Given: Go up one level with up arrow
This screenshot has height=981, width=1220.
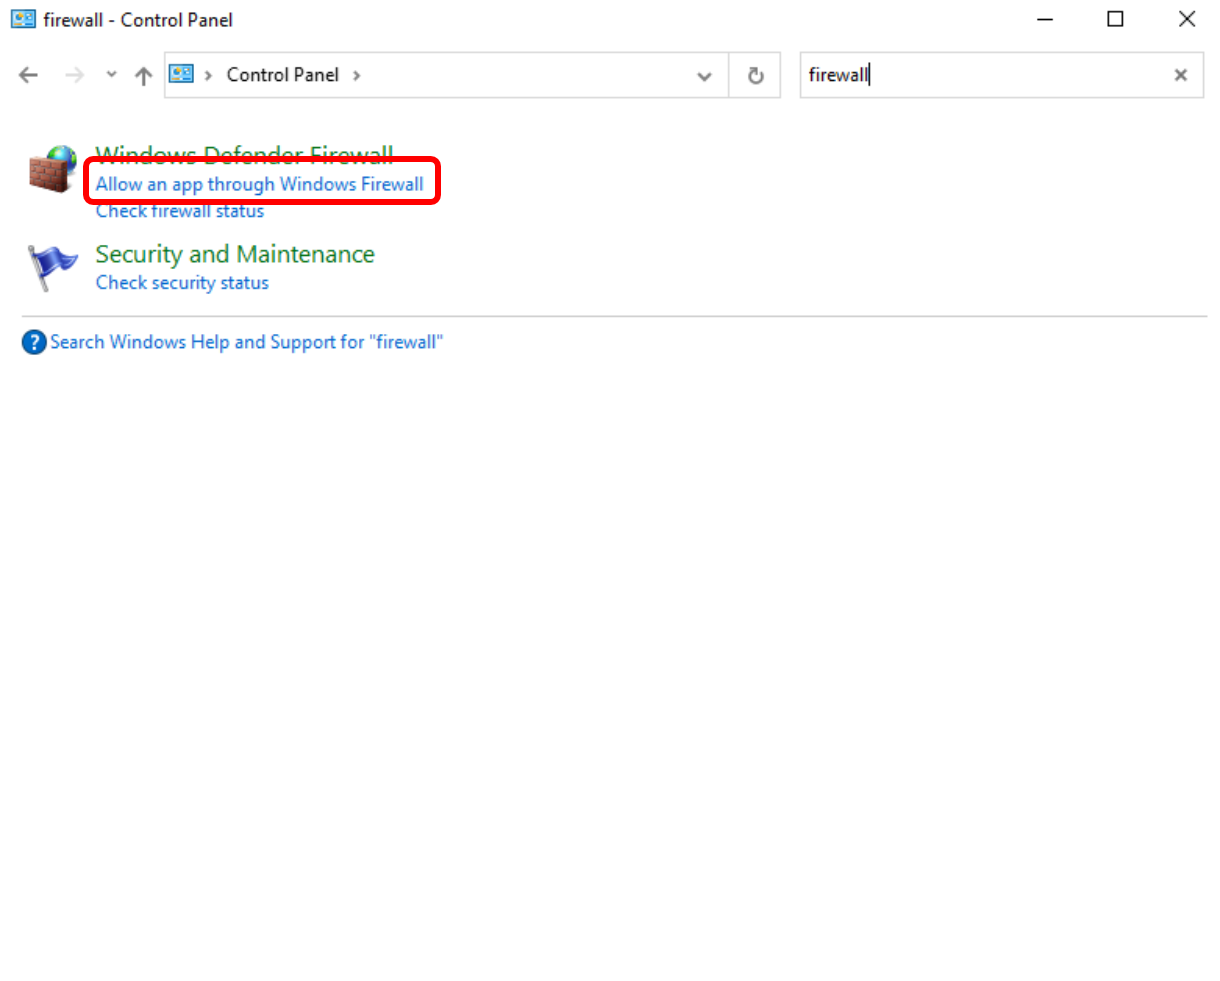Looking at the screenshot, I should click(144, 75).
